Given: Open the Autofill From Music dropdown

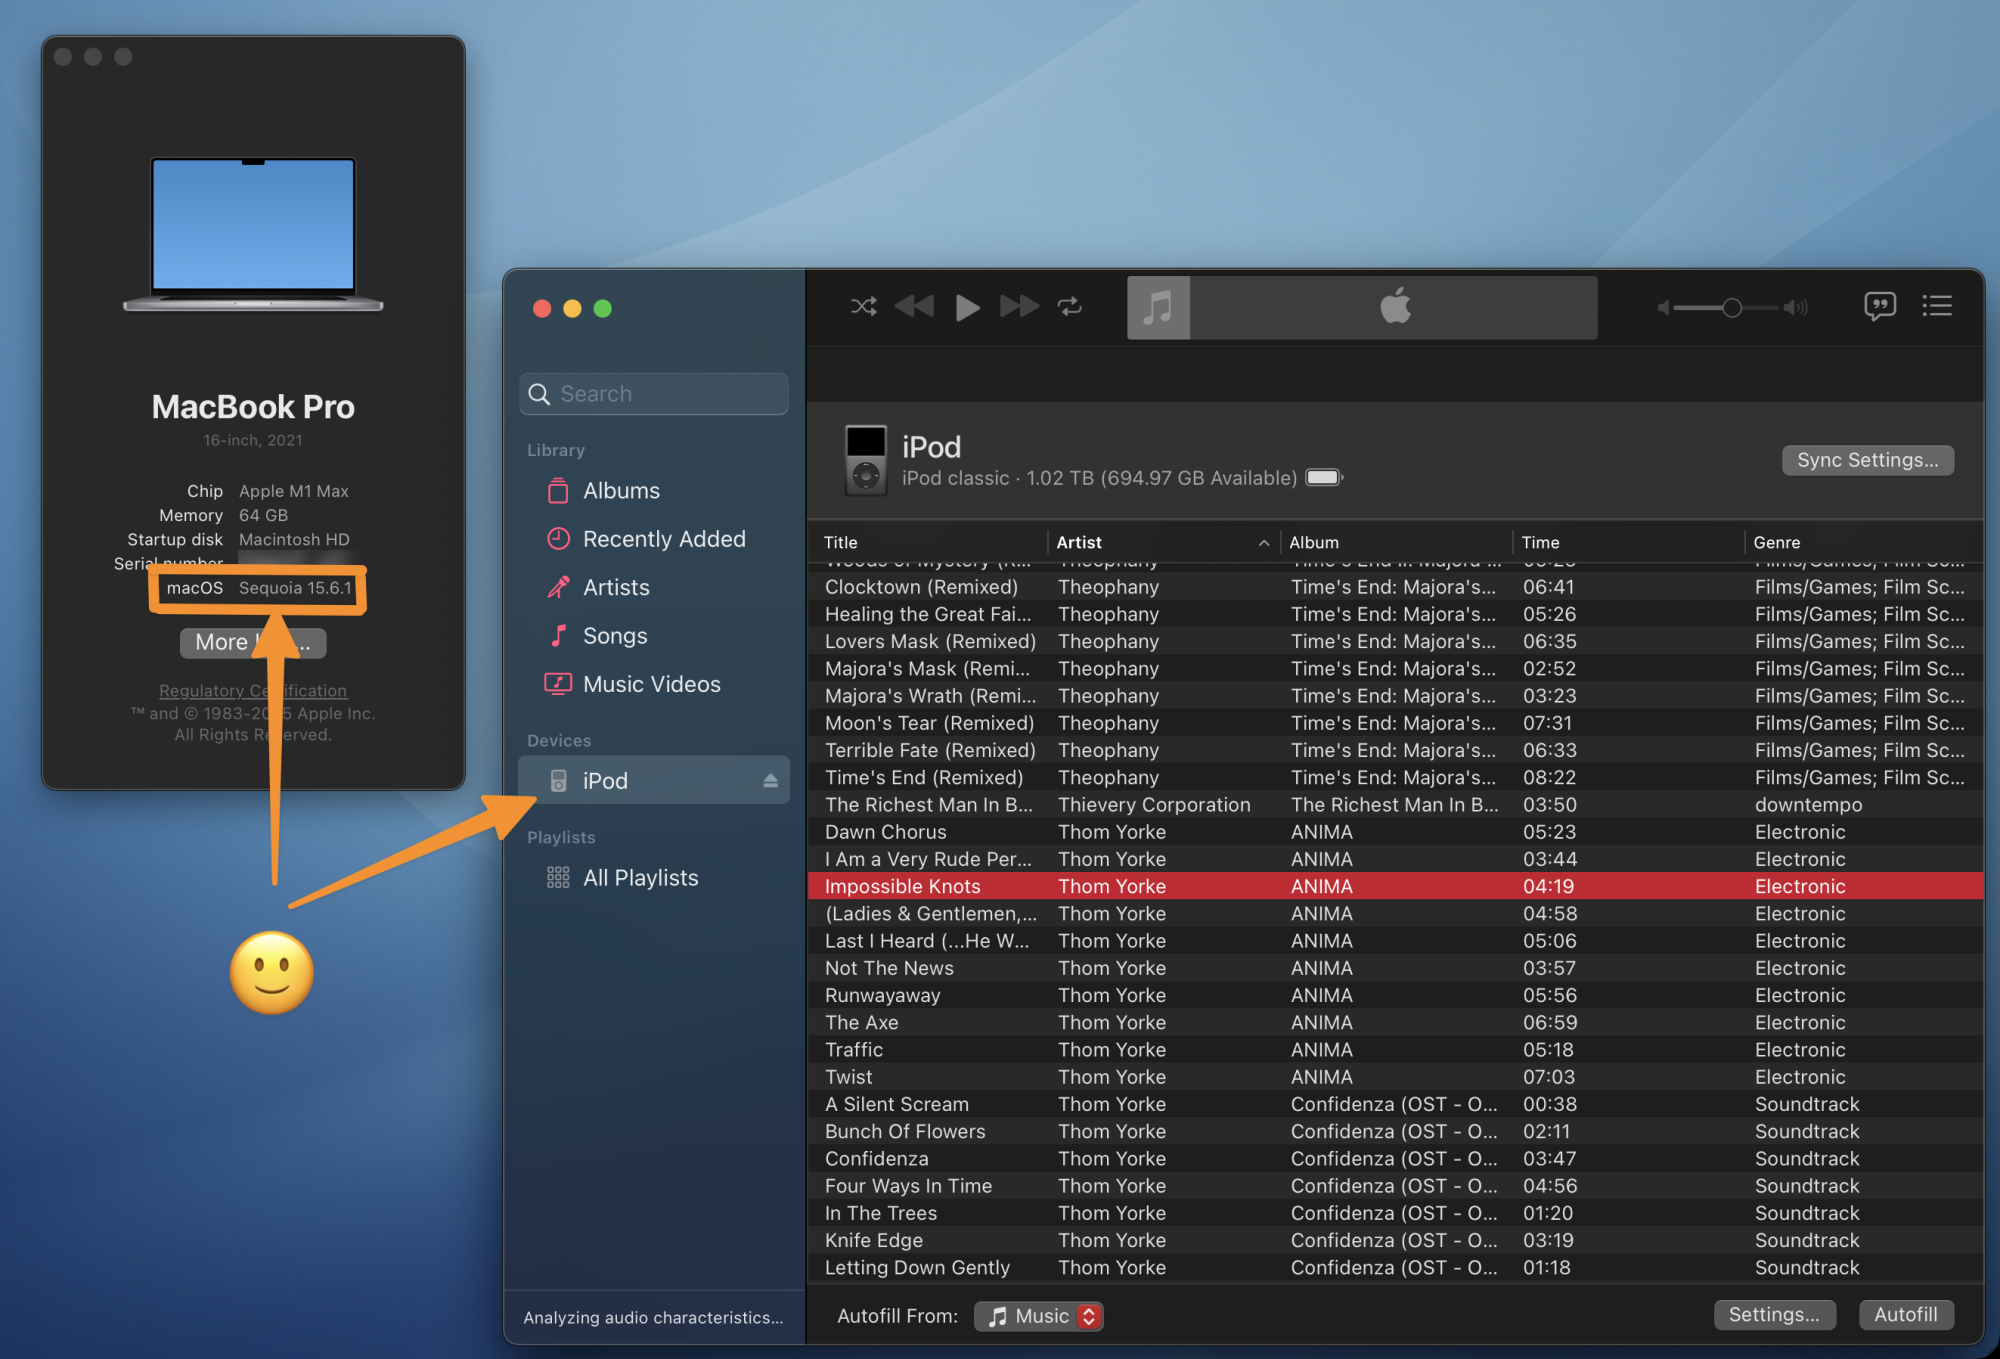Looking at the screenshot, I should (x=1039, y=1316).
